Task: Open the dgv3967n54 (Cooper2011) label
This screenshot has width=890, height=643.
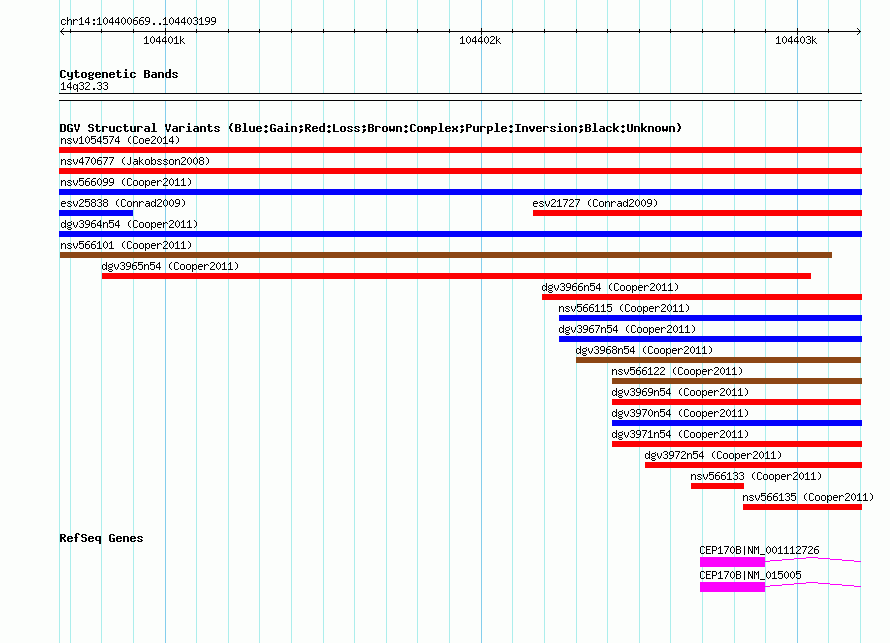Action: coord(627,329)
